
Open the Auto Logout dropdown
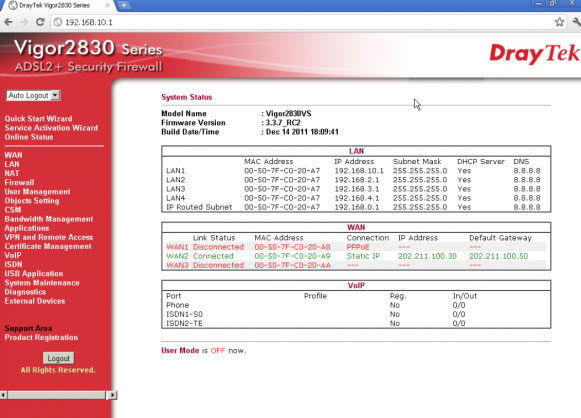click(x=33, y=96)
